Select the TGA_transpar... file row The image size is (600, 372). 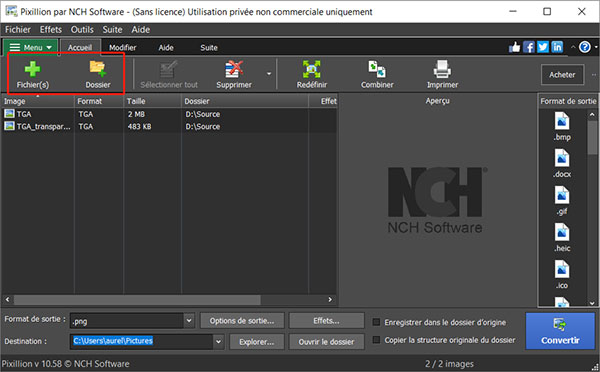pyautogui.click(x=169, y=126)
